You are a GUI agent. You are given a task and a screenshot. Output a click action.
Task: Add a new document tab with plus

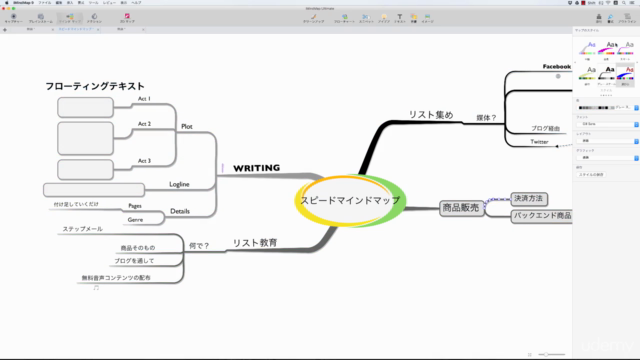pyautogui.click(x=5, y=30)
